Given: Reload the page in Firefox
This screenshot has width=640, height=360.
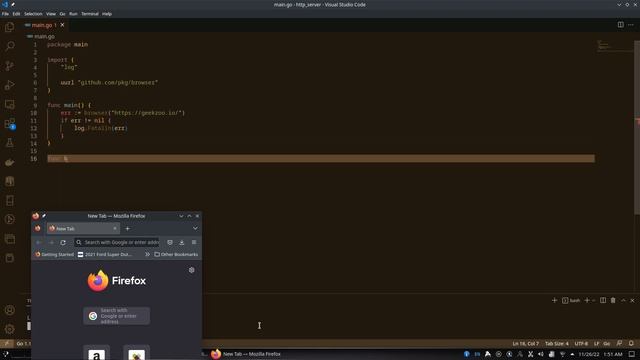Looking at the screenshot, I should 63,242.
